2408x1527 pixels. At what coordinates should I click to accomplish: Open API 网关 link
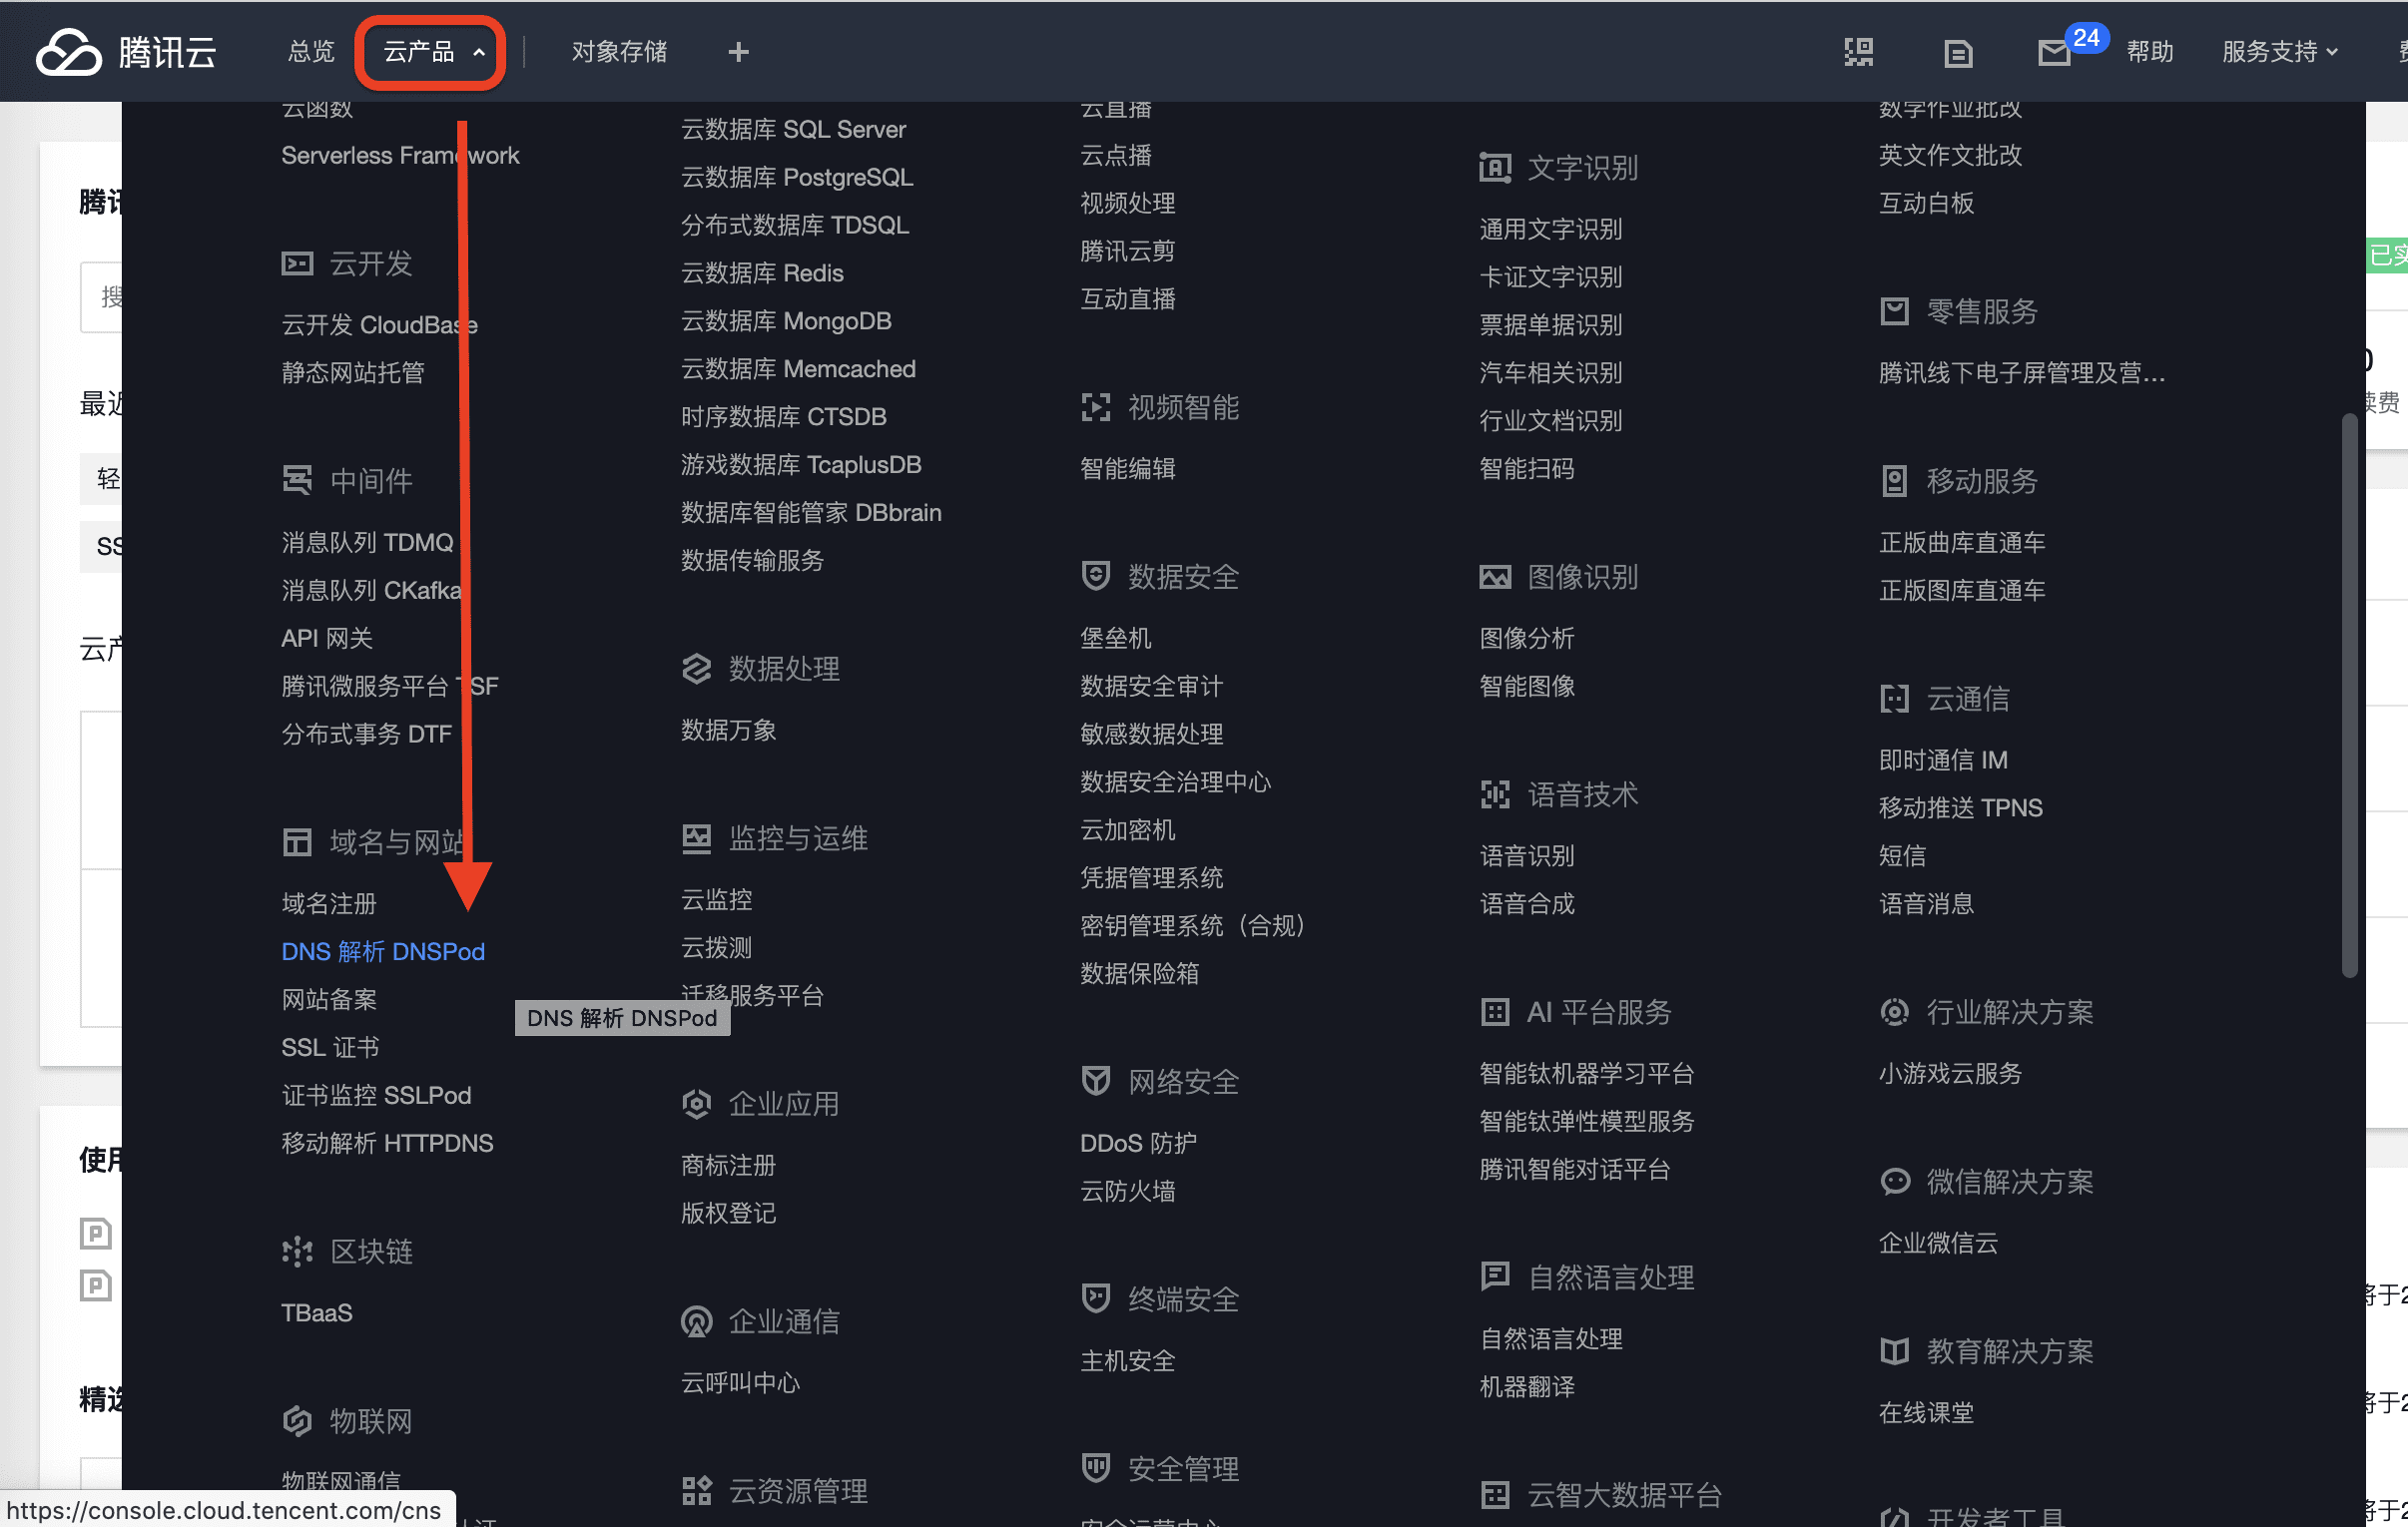coord(327,639)
